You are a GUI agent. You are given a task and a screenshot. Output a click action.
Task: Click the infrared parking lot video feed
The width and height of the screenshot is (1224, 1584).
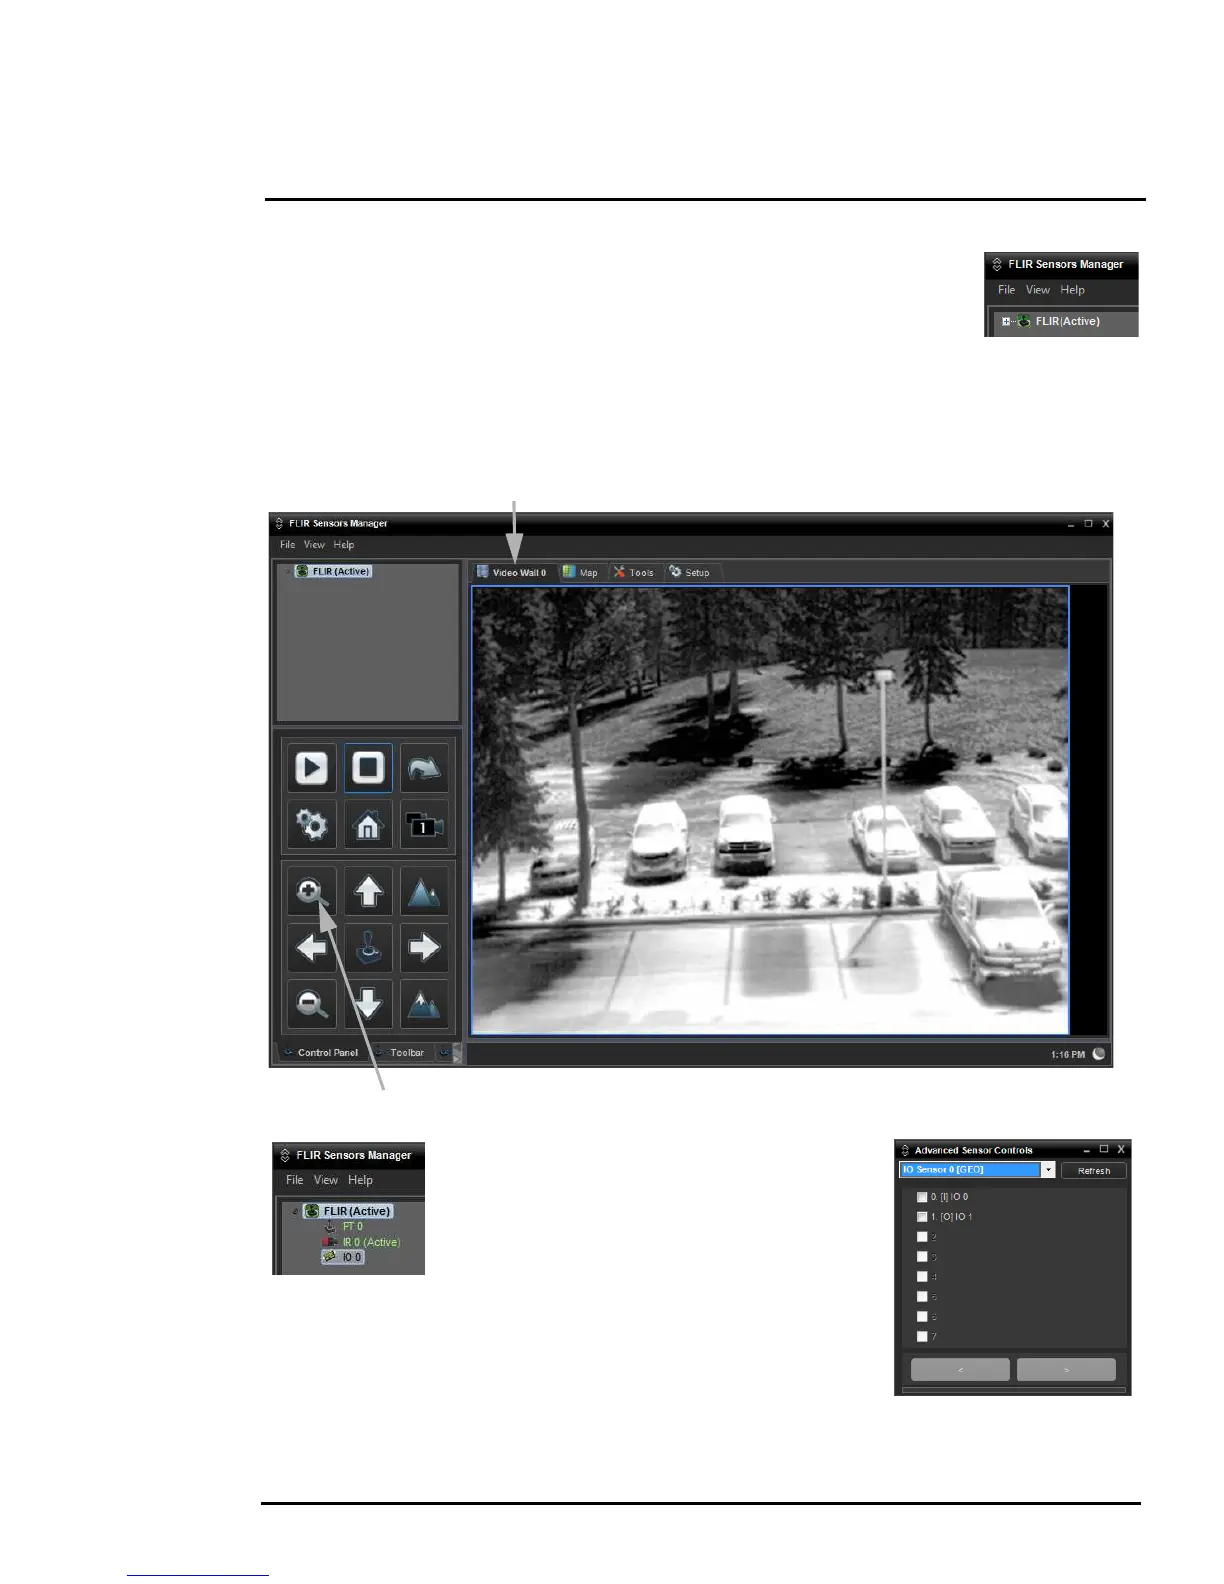tap(770, 810)
